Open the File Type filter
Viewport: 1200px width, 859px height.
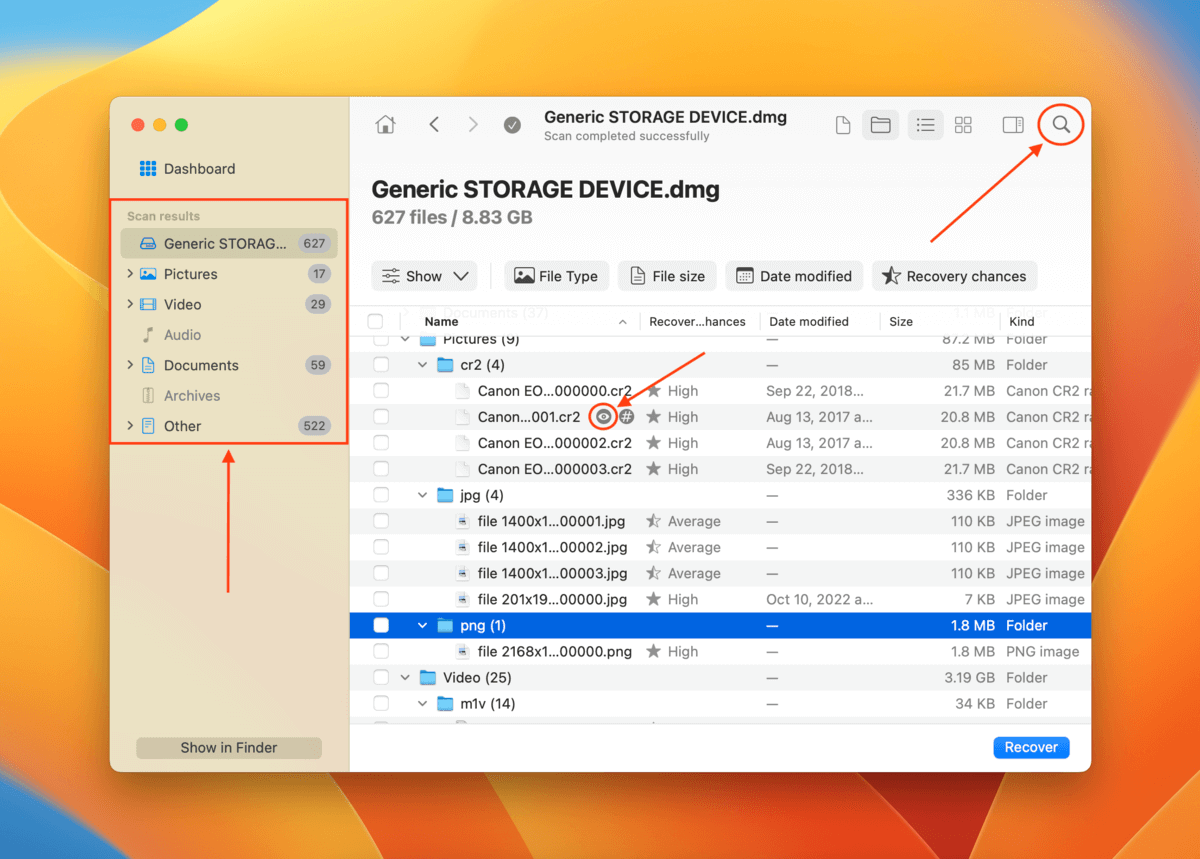click(x=556, y=276)
